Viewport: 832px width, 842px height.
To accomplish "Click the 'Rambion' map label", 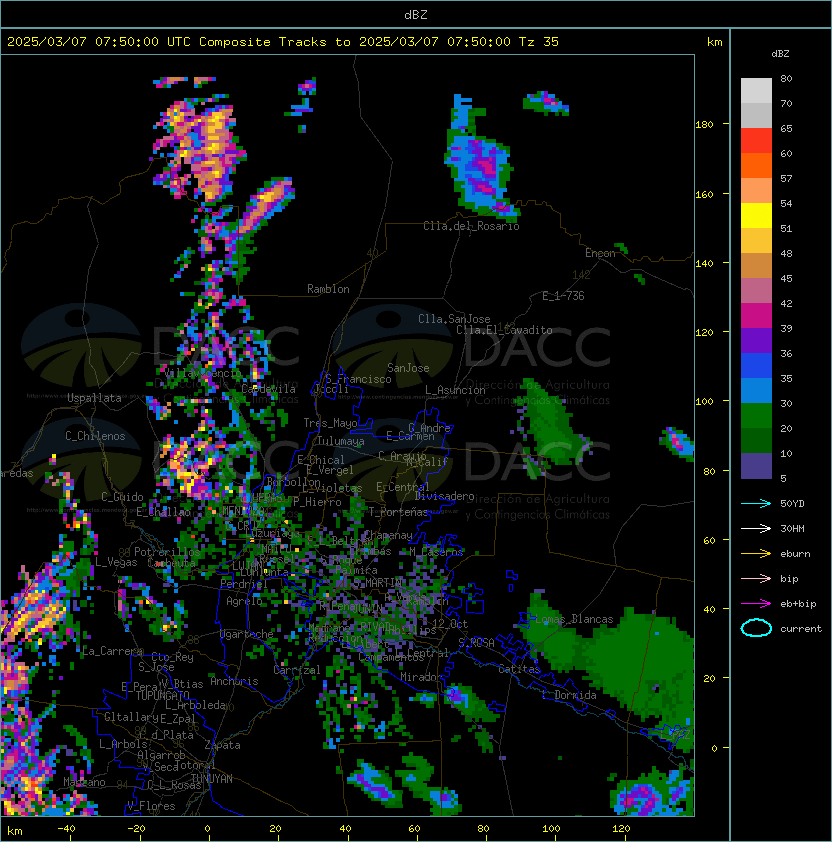I will click(328, 289).
